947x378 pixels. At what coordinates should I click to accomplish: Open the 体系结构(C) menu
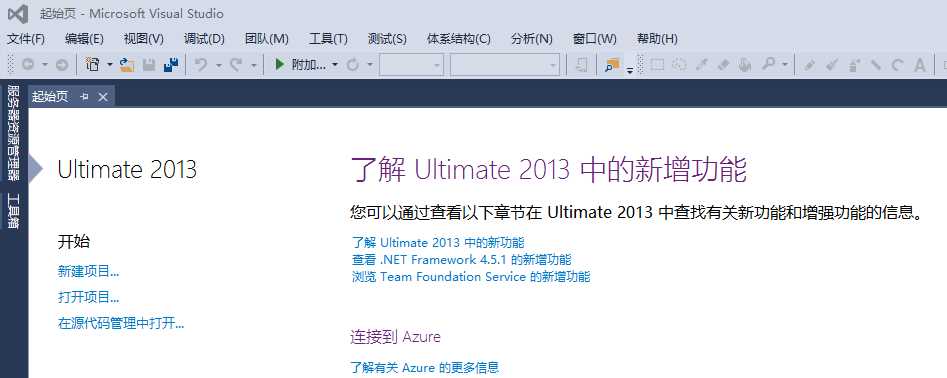coord(458,39)
